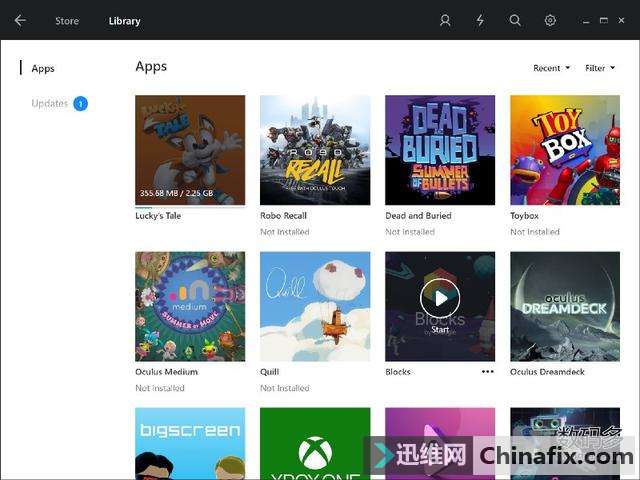Expand the Filter dropdown
The height and width of the screenshot is (480, 640).
tap(600, 68)
